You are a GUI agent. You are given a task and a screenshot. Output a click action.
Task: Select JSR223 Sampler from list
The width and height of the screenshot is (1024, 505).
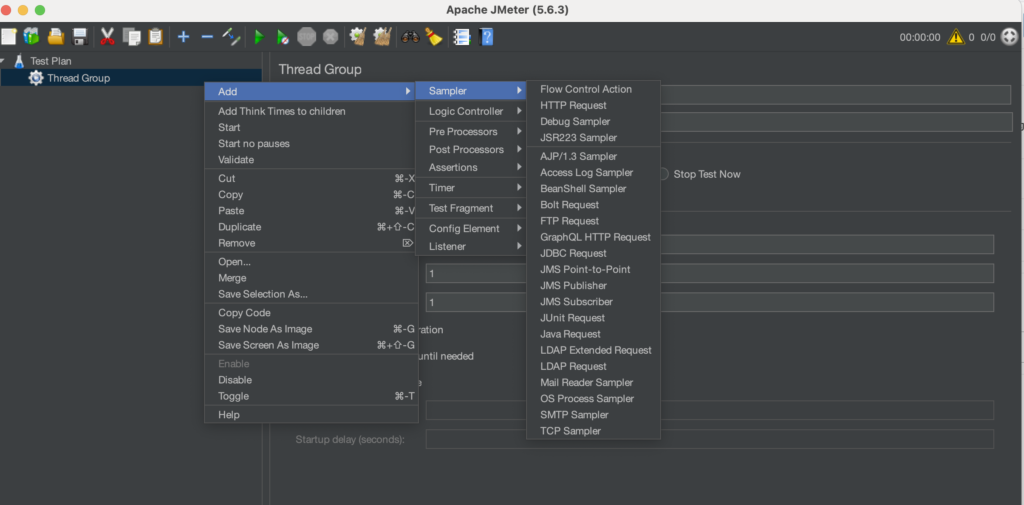coord(594,138)
